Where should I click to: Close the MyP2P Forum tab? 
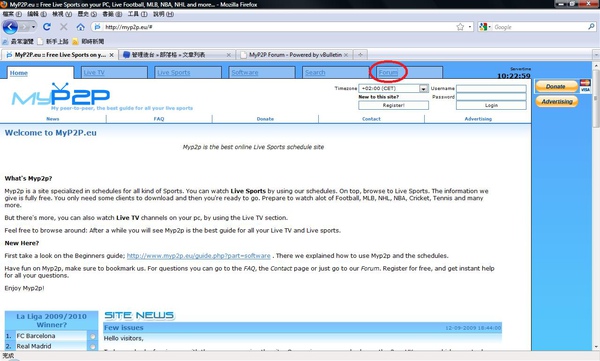346,55
